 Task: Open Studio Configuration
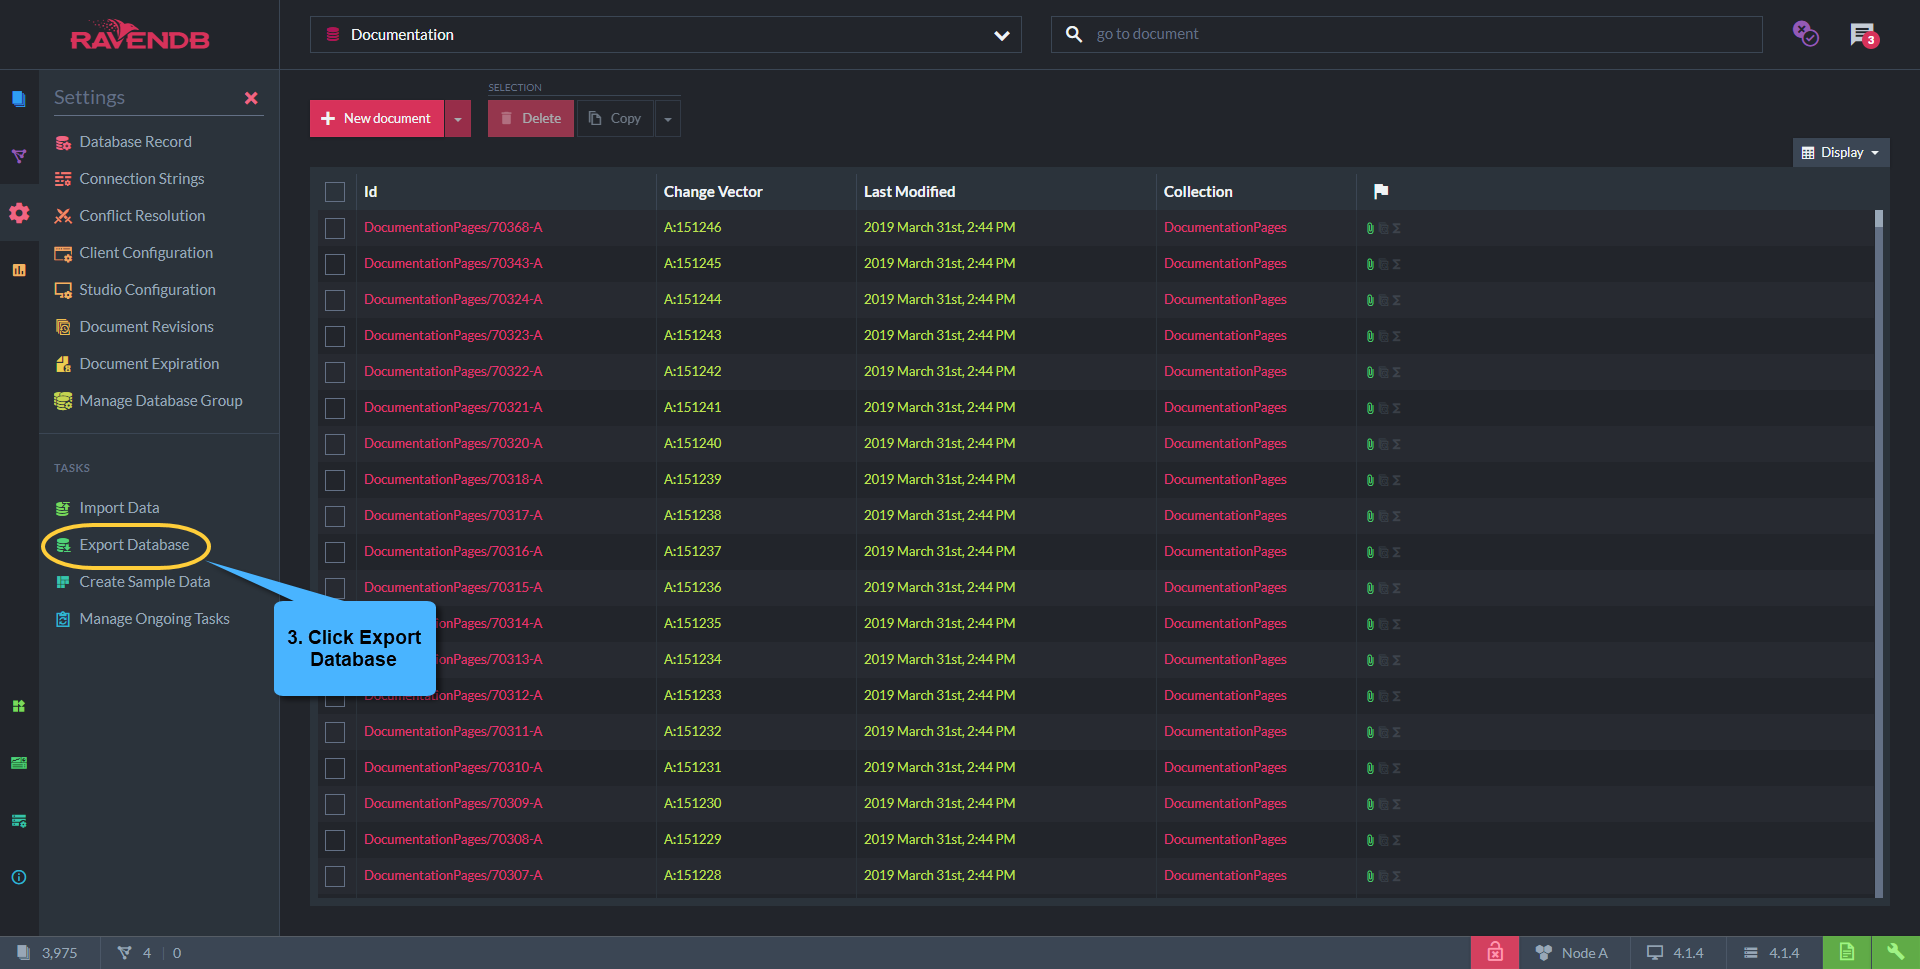click(x=147, y=290)
